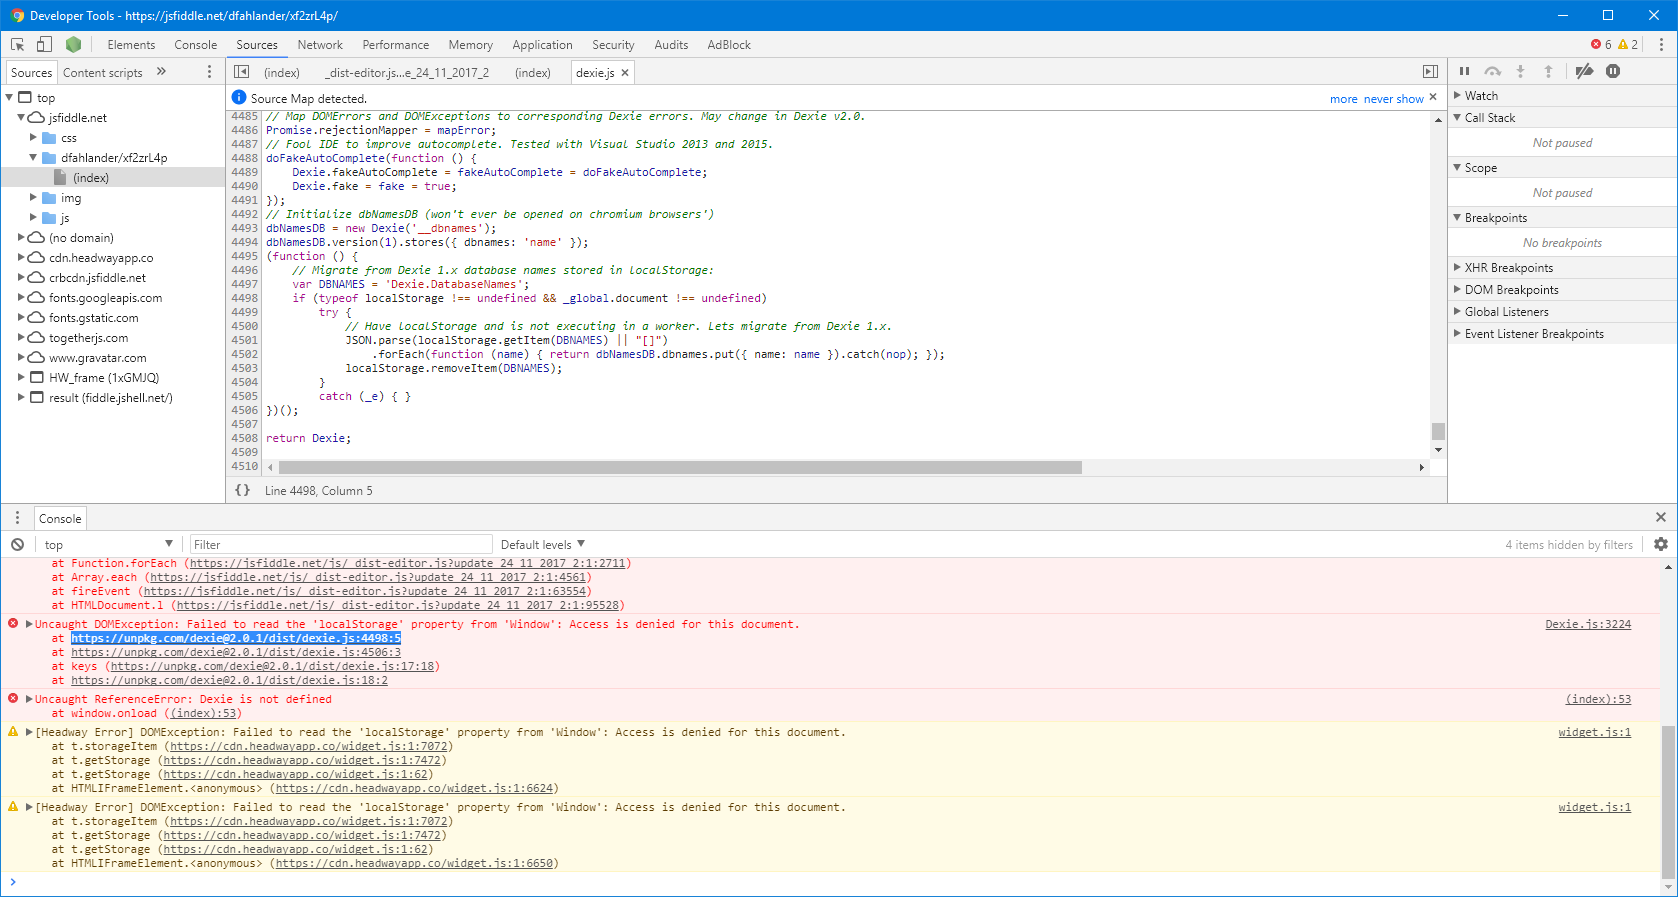1680x900 pixels.
Task: Expand the www.gravatar.com domain
Action: click(x=21, y=357)
